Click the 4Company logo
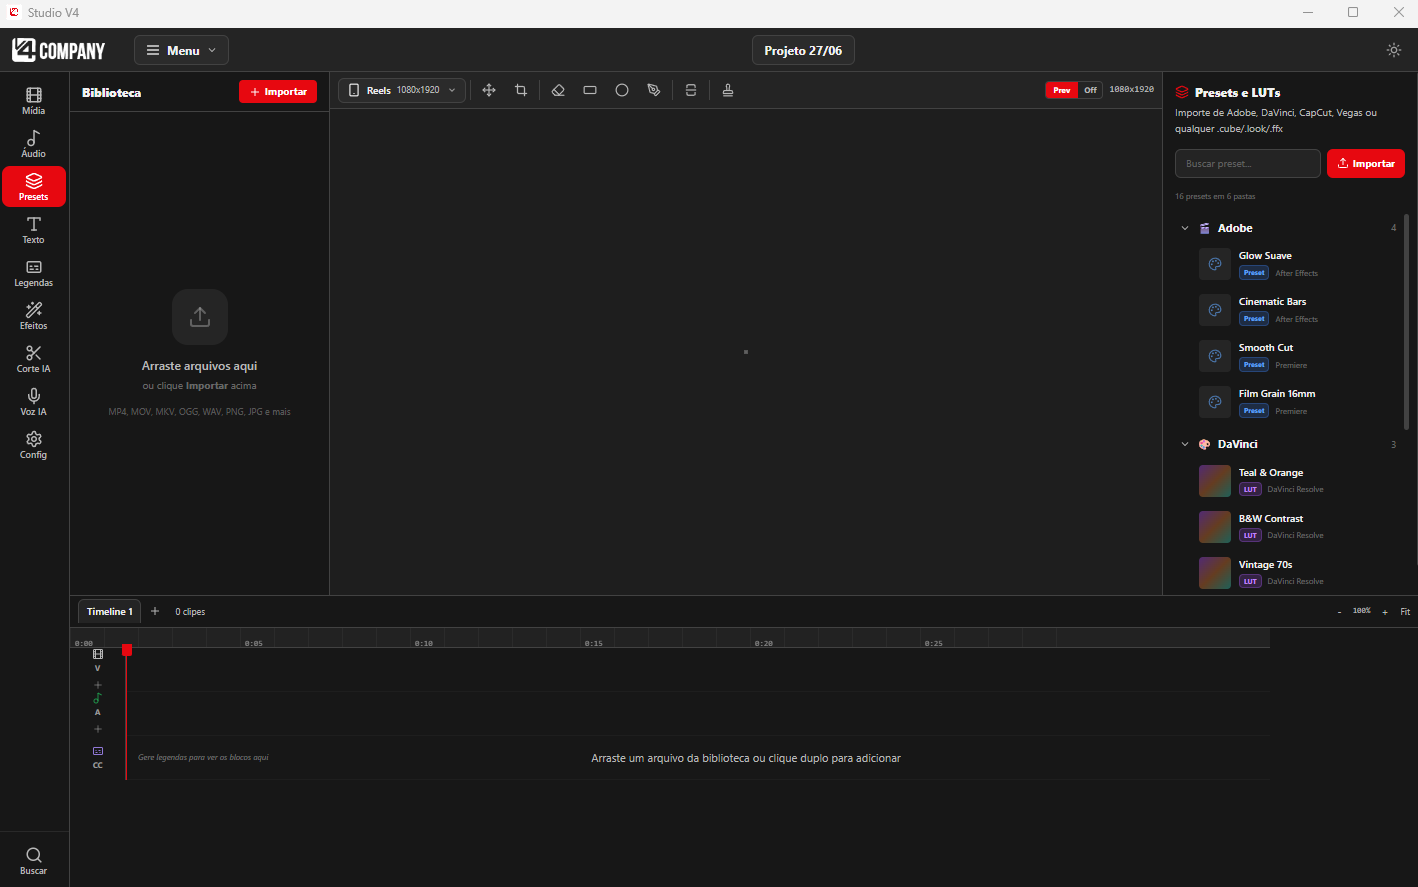This screenshot has height=887, width=1418. [58, 50]
